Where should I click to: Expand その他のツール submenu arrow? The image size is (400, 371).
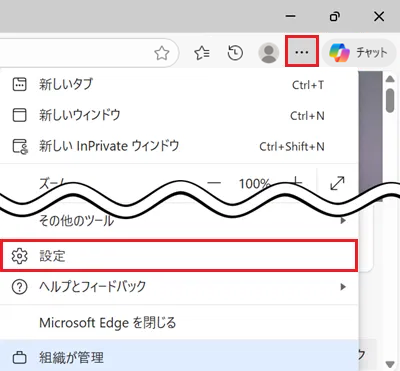pos(343,221)
